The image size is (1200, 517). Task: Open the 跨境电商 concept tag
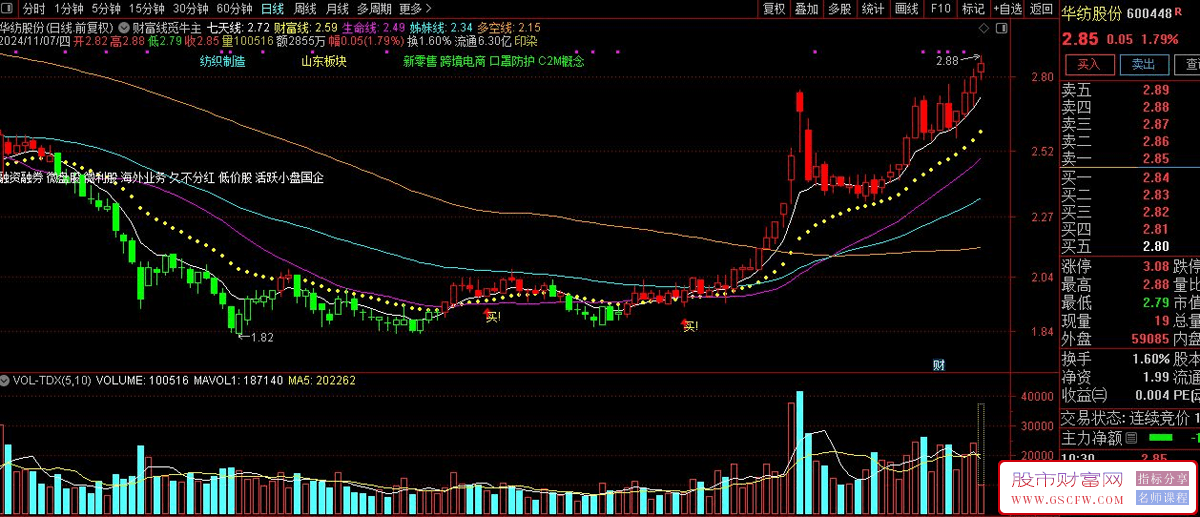tap(463, 61)
